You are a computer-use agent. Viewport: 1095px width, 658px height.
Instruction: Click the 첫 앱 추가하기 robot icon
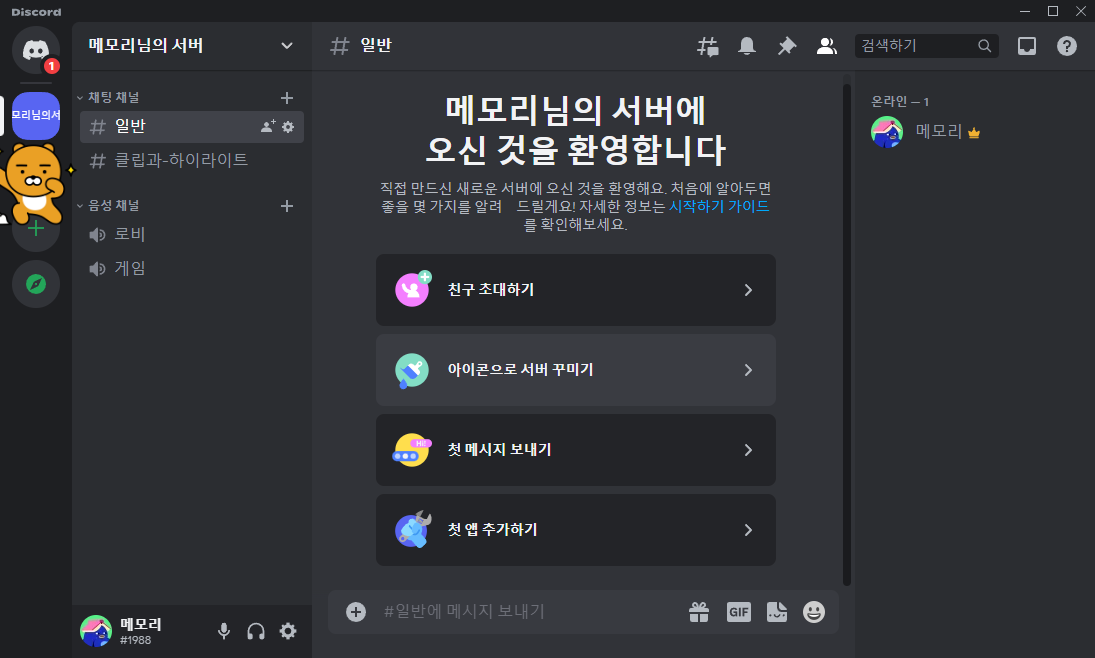(412, 529)
